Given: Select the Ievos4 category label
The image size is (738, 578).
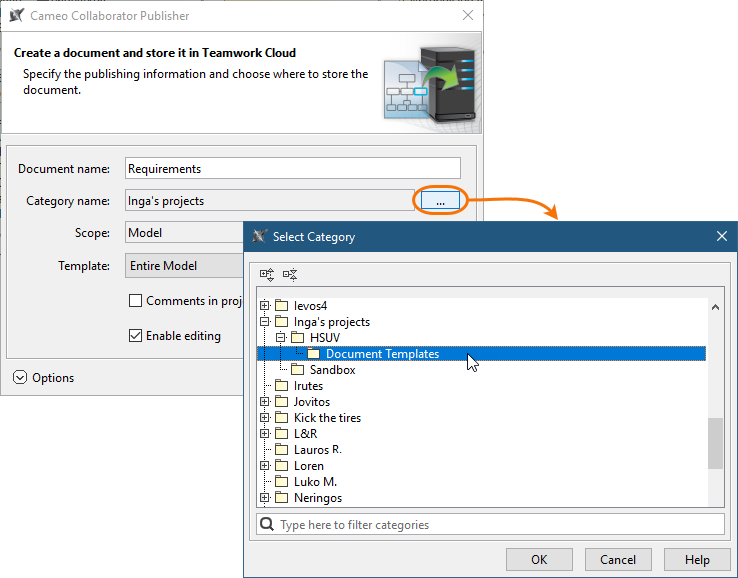Looking at the screenshot, I should coord(310,306).
